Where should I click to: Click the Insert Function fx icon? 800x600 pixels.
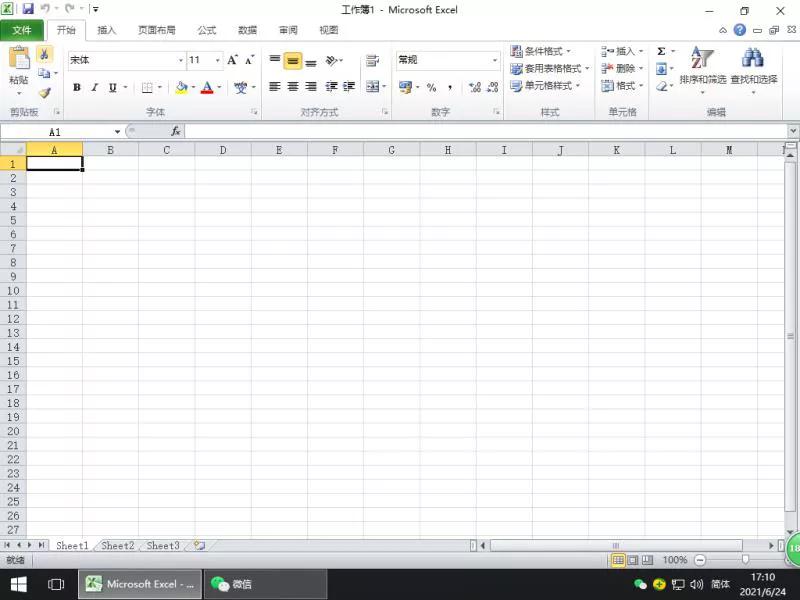(x=176, y=132)
